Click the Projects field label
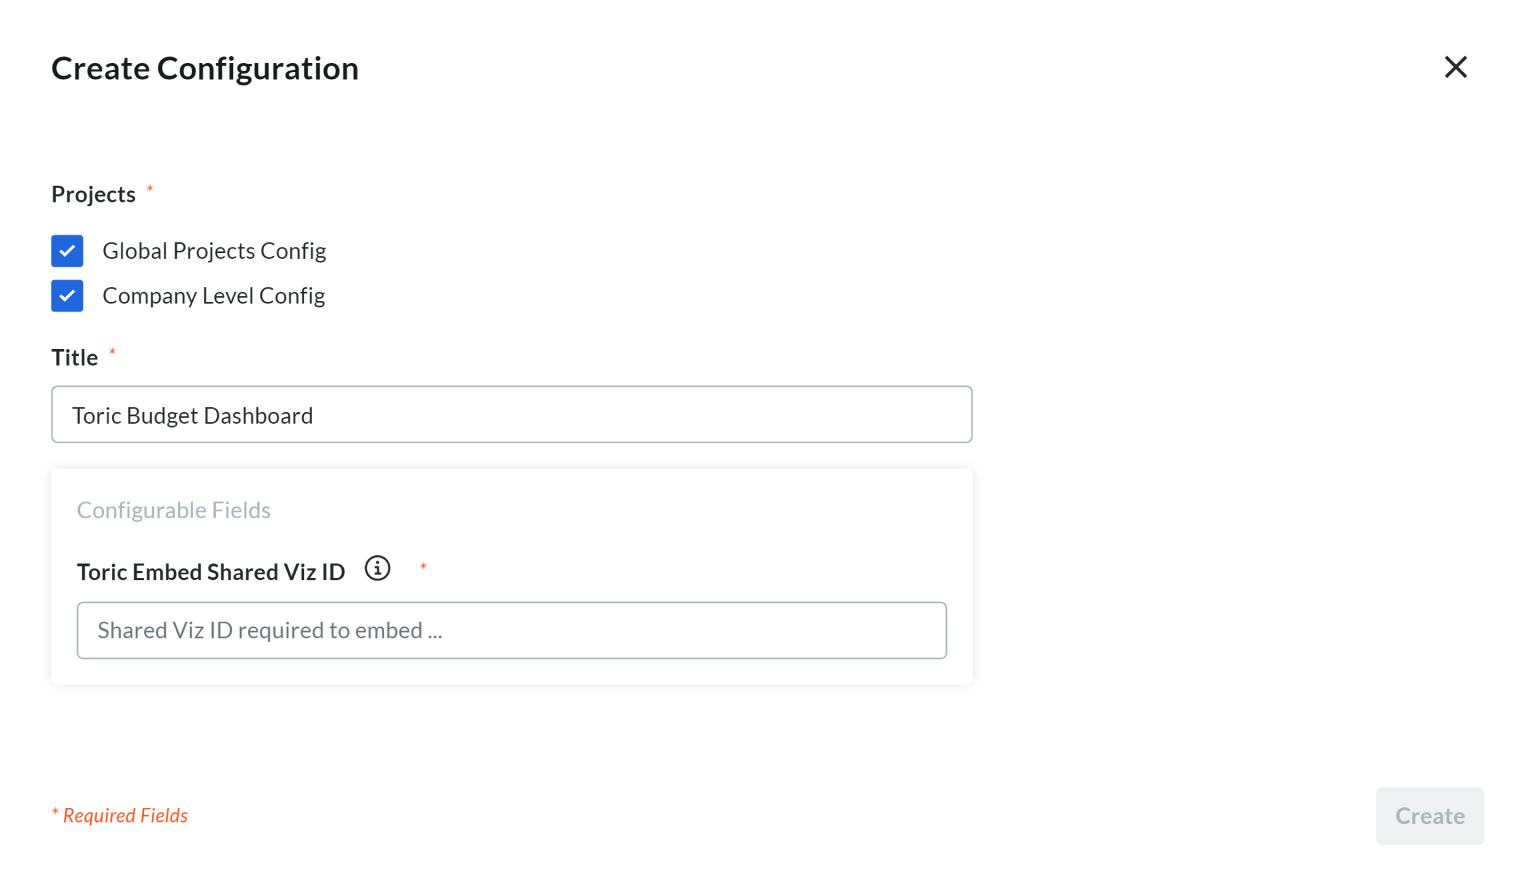Screen dimensions: 1536x896 coord(93,194)
